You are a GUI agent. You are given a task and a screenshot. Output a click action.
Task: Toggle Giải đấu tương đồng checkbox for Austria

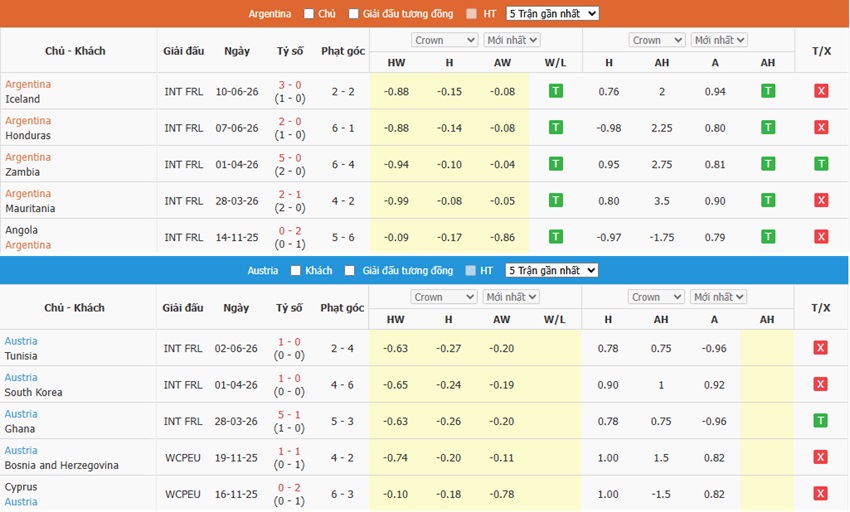click(x=350, y=270)
